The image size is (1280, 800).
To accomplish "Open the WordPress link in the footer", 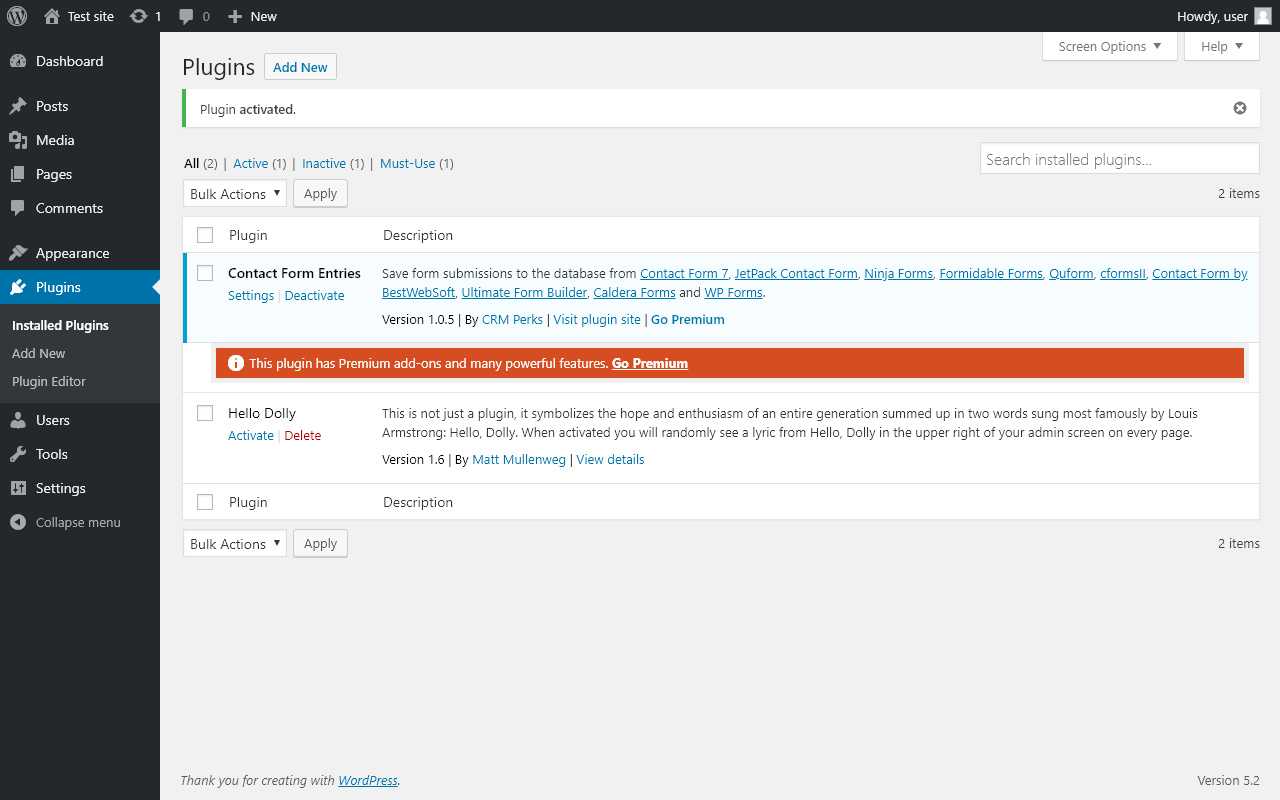I will 368,780.
